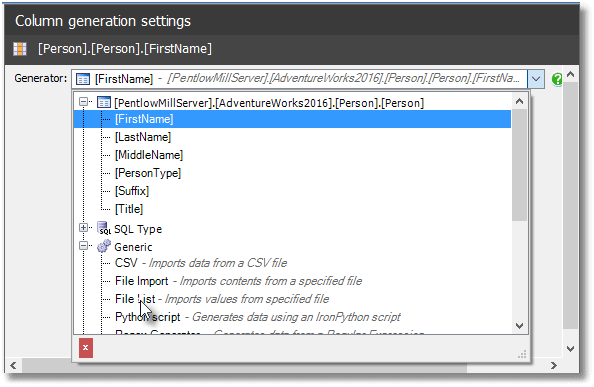The width and height of the screenshot is (594, 387).
Task: Collapse the Generic node
Action: point(83,246)
